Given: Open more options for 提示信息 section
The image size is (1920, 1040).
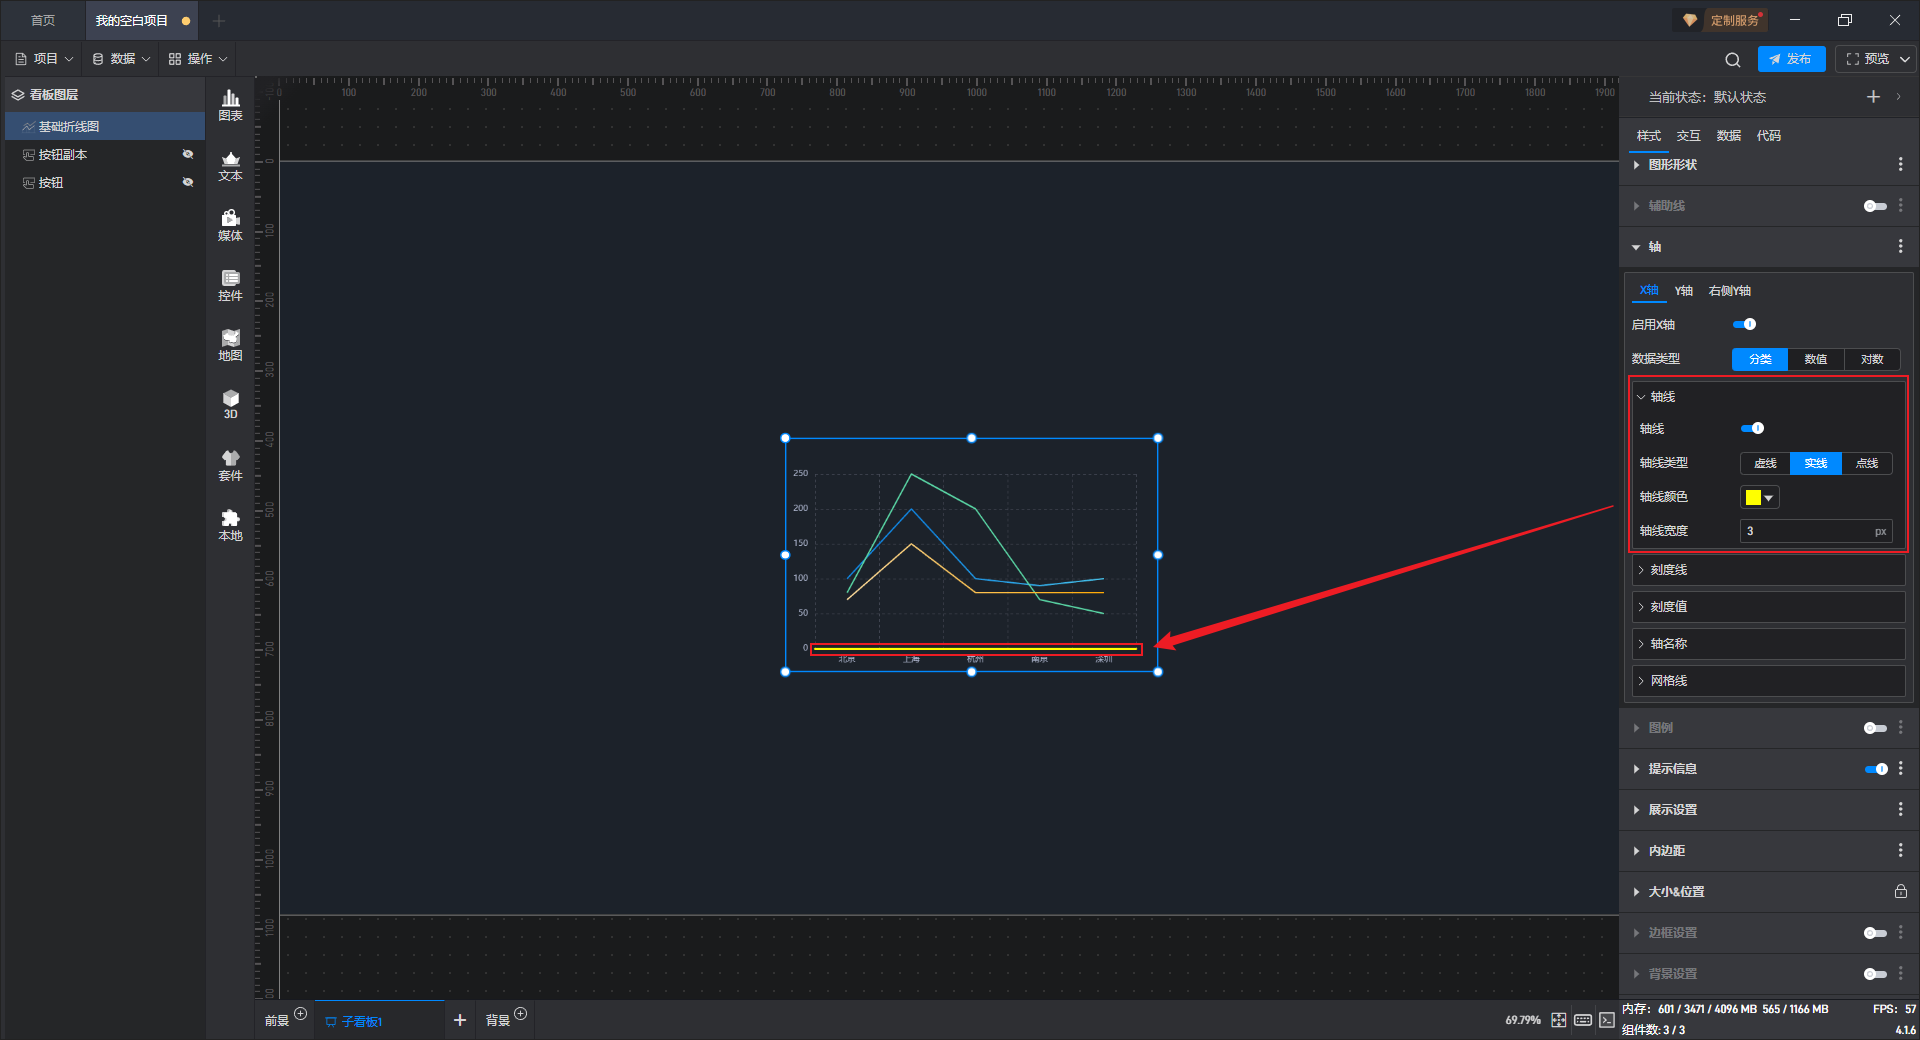Looking at the screenshot, I should [1900, 768].
